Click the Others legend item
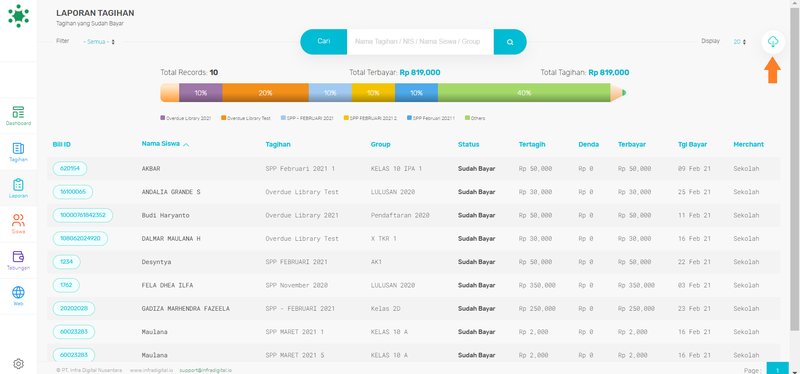 [475, 118]
